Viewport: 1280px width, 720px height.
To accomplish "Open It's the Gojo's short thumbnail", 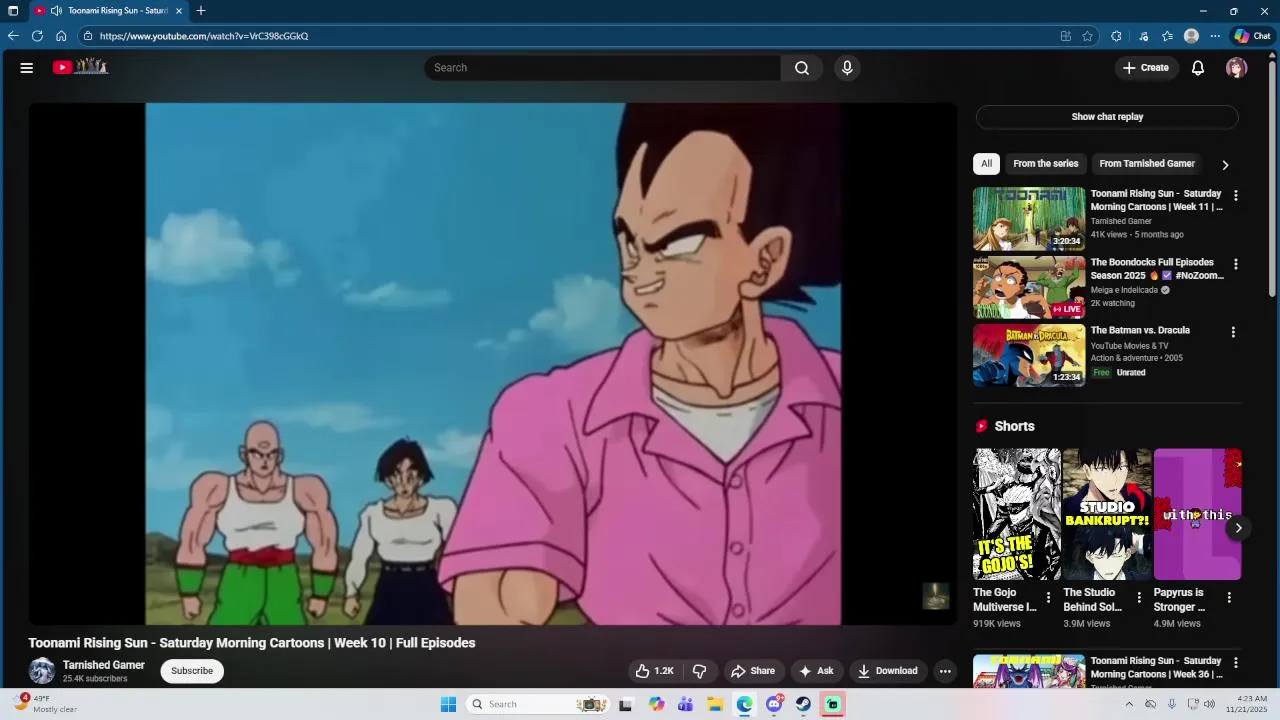I will 1017,514.
